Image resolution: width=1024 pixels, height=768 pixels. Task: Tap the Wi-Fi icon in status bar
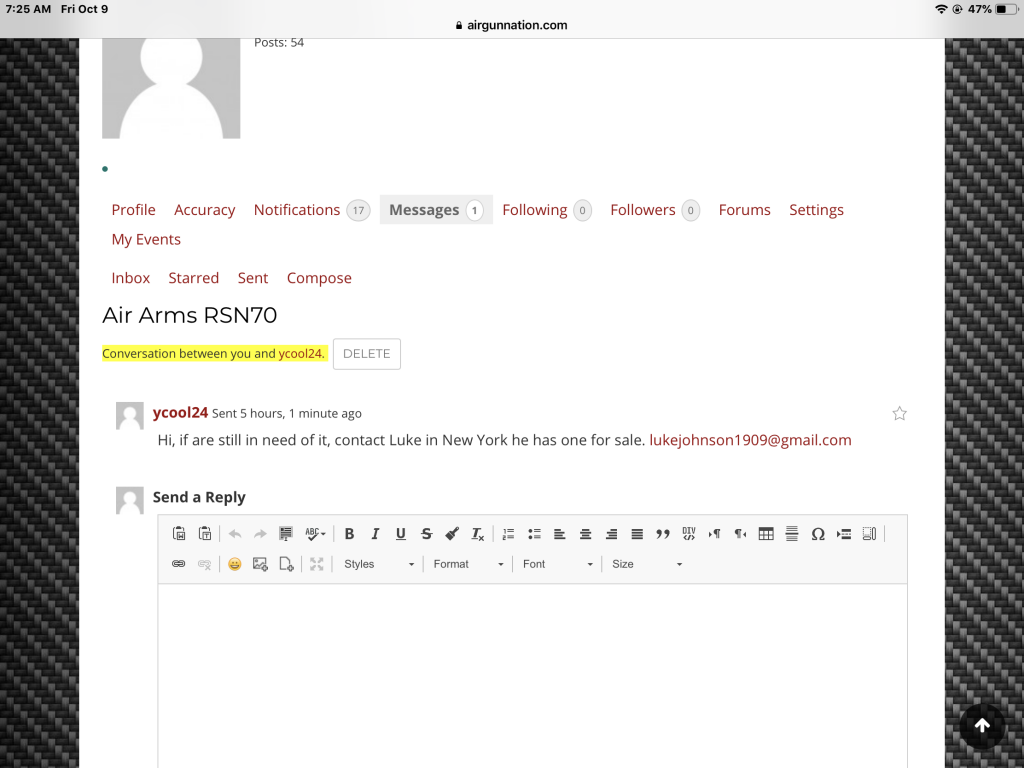[x=941, y=9]
